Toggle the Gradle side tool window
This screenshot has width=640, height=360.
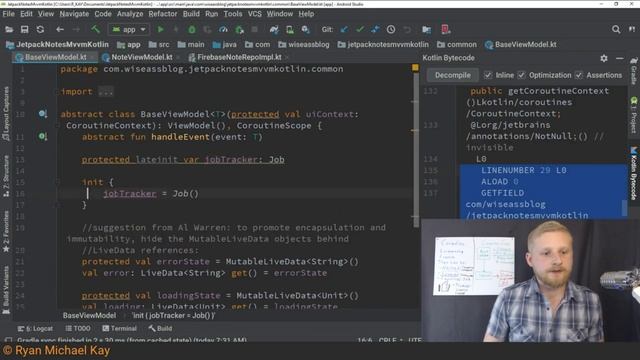pos(634,71)
